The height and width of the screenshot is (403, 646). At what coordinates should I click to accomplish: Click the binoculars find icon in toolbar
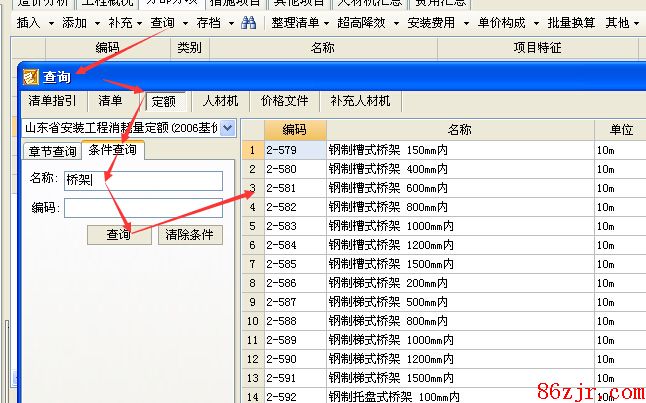[x=249, y=23]
